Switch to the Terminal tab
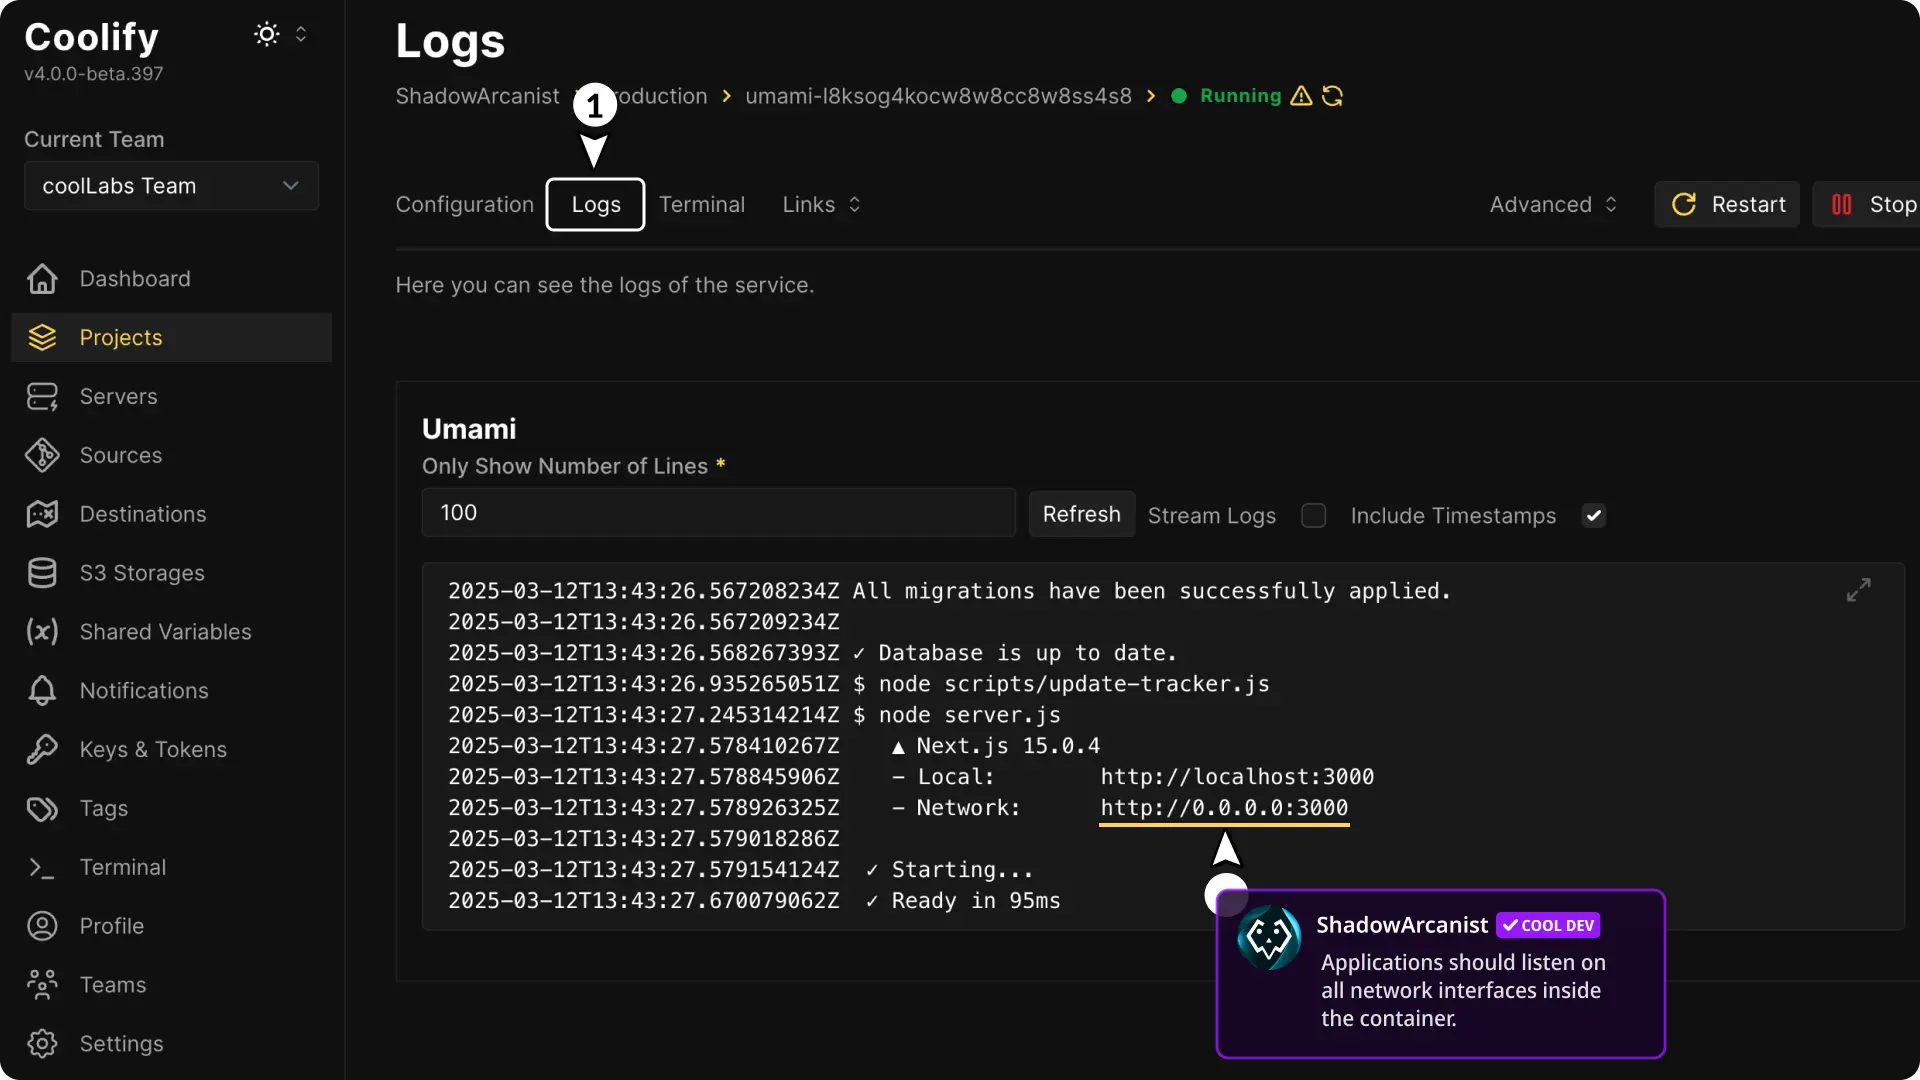The width and height of the screenshot is (1920, 1080). 702,204
